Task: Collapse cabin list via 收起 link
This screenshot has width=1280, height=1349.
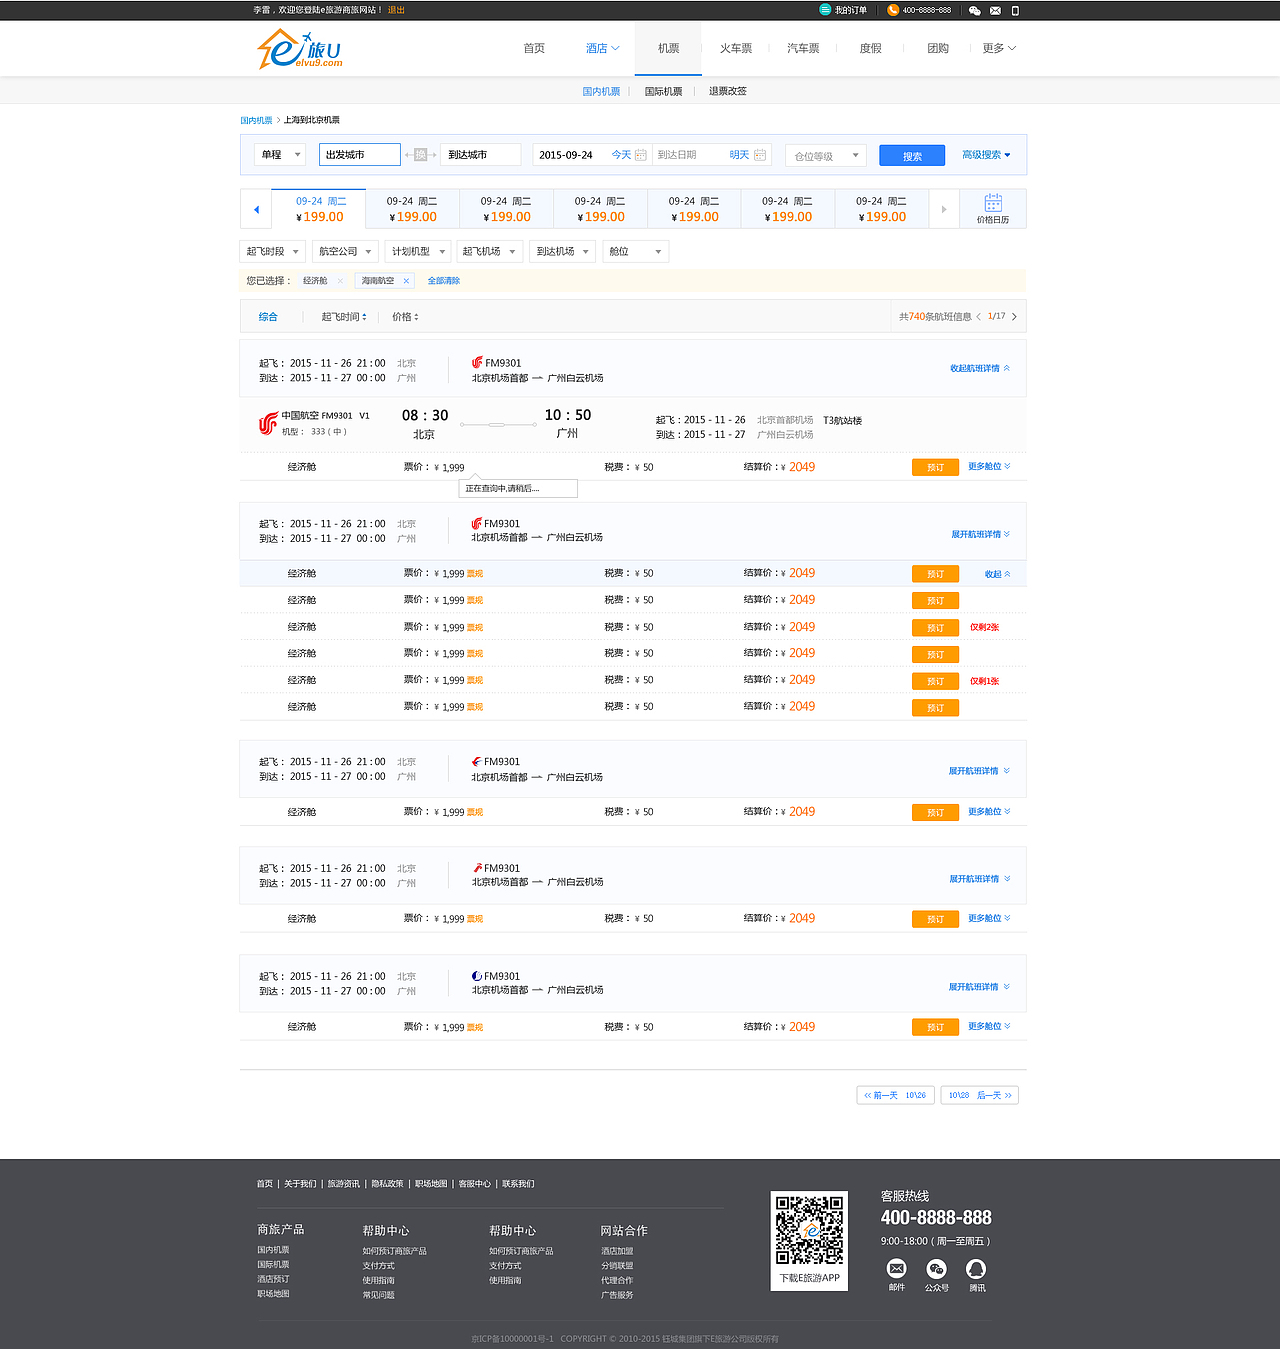Action: pos(998,574)
